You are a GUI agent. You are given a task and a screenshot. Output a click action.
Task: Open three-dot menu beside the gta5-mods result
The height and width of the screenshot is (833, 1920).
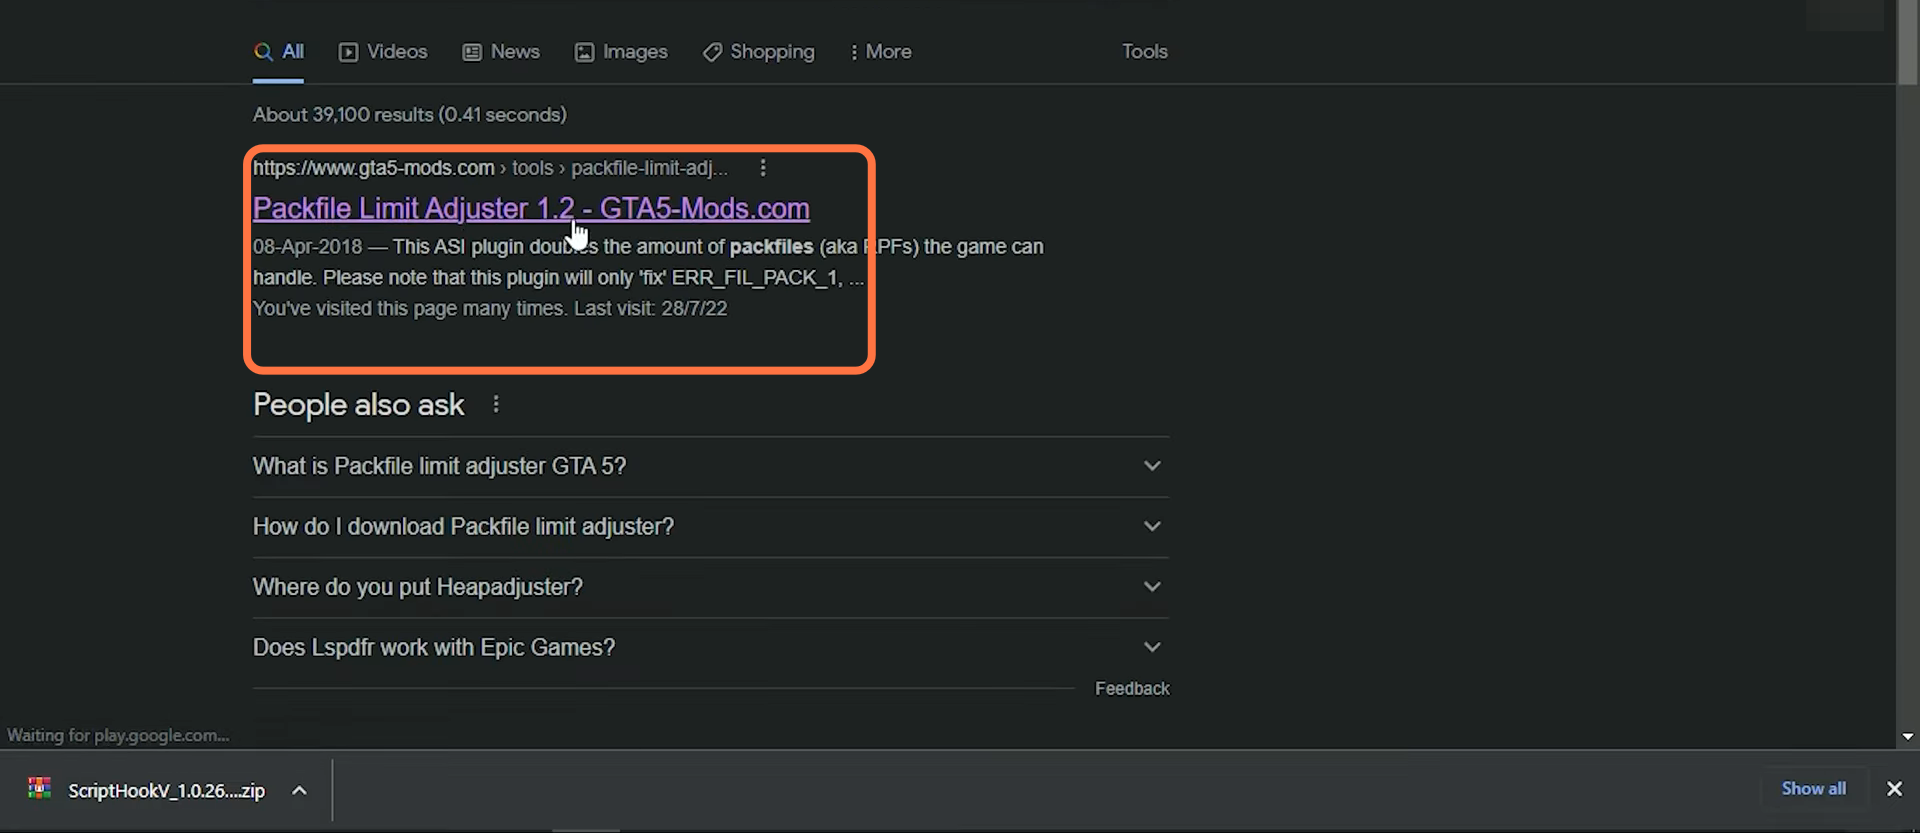[x=763, y=168]
